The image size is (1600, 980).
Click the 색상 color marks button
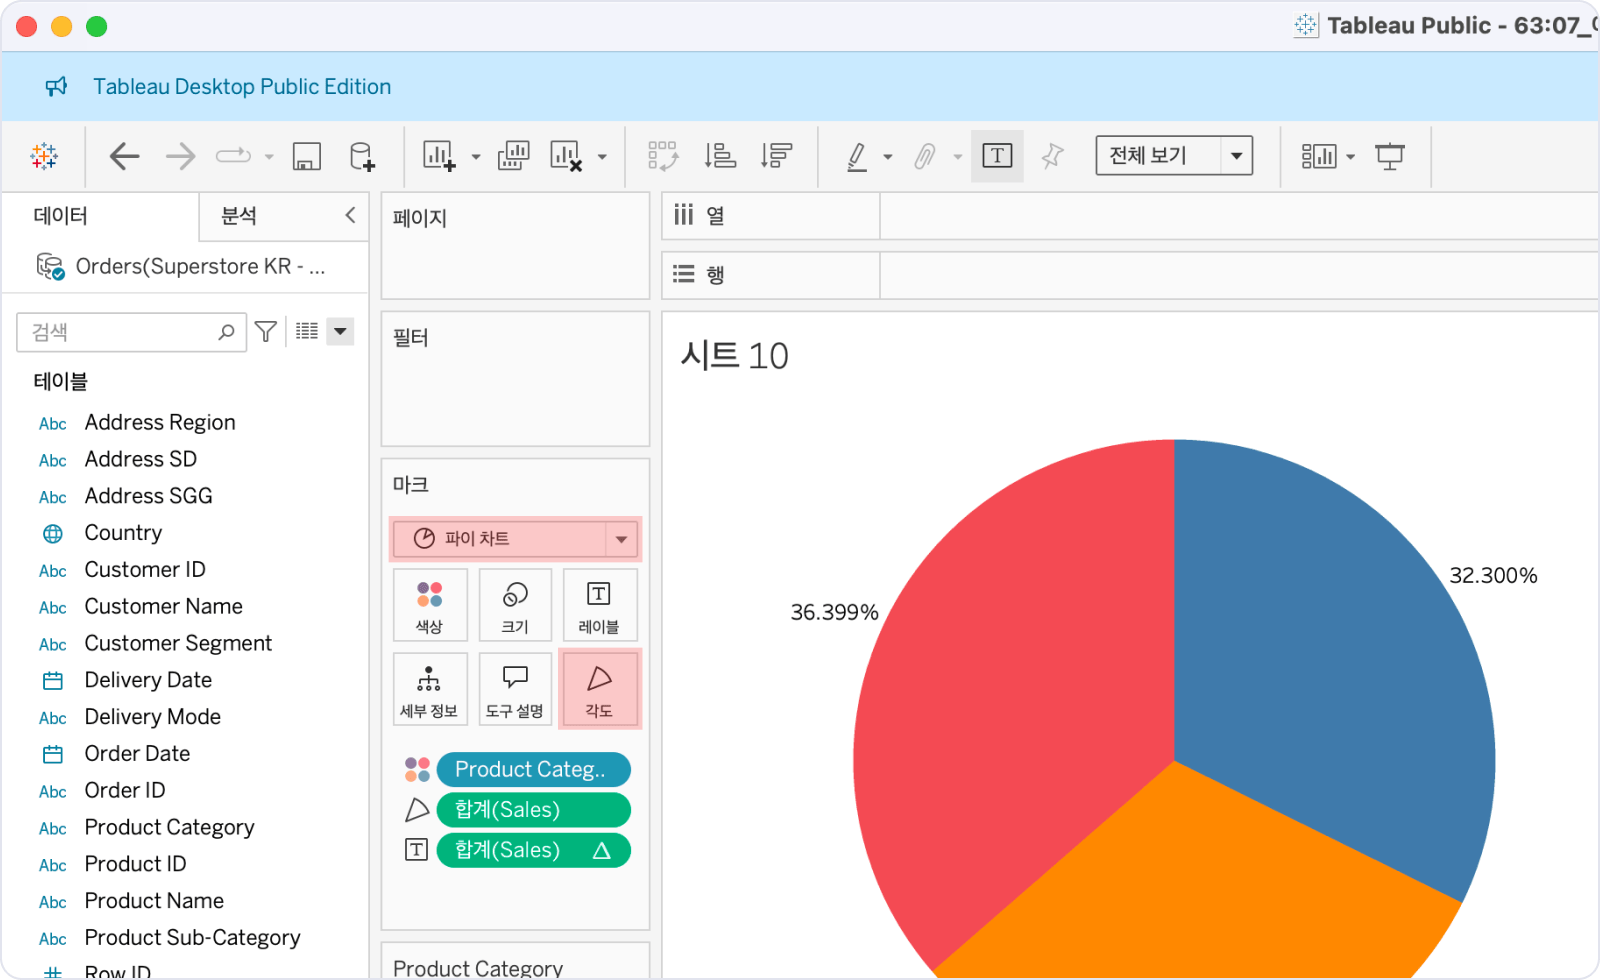tap(430, 605)
